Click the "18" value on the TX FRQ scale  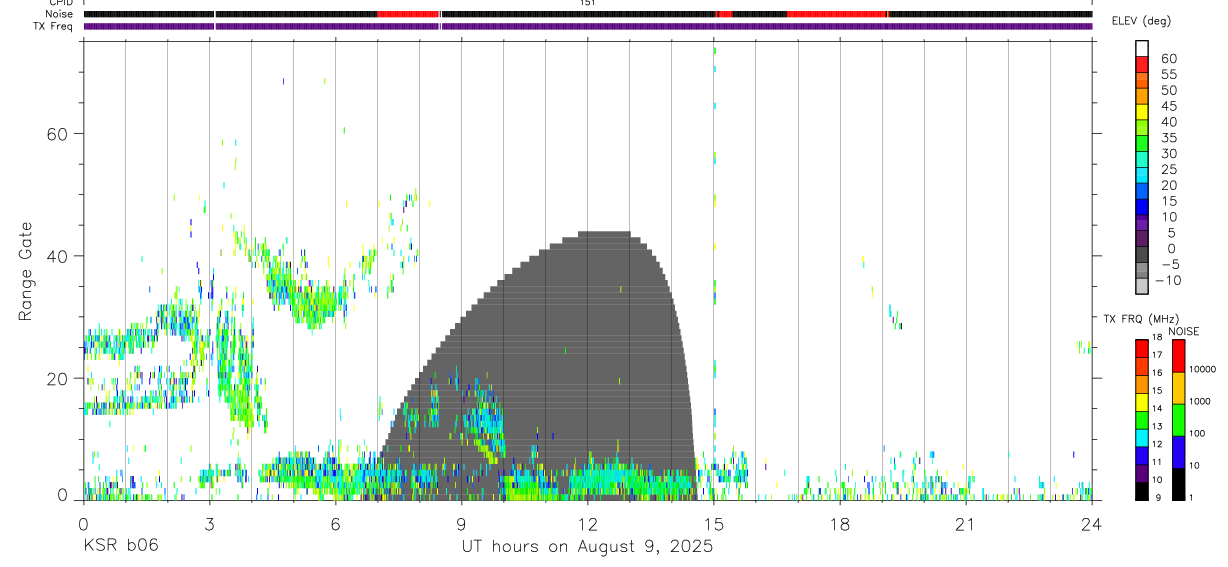pos(1157,337)
